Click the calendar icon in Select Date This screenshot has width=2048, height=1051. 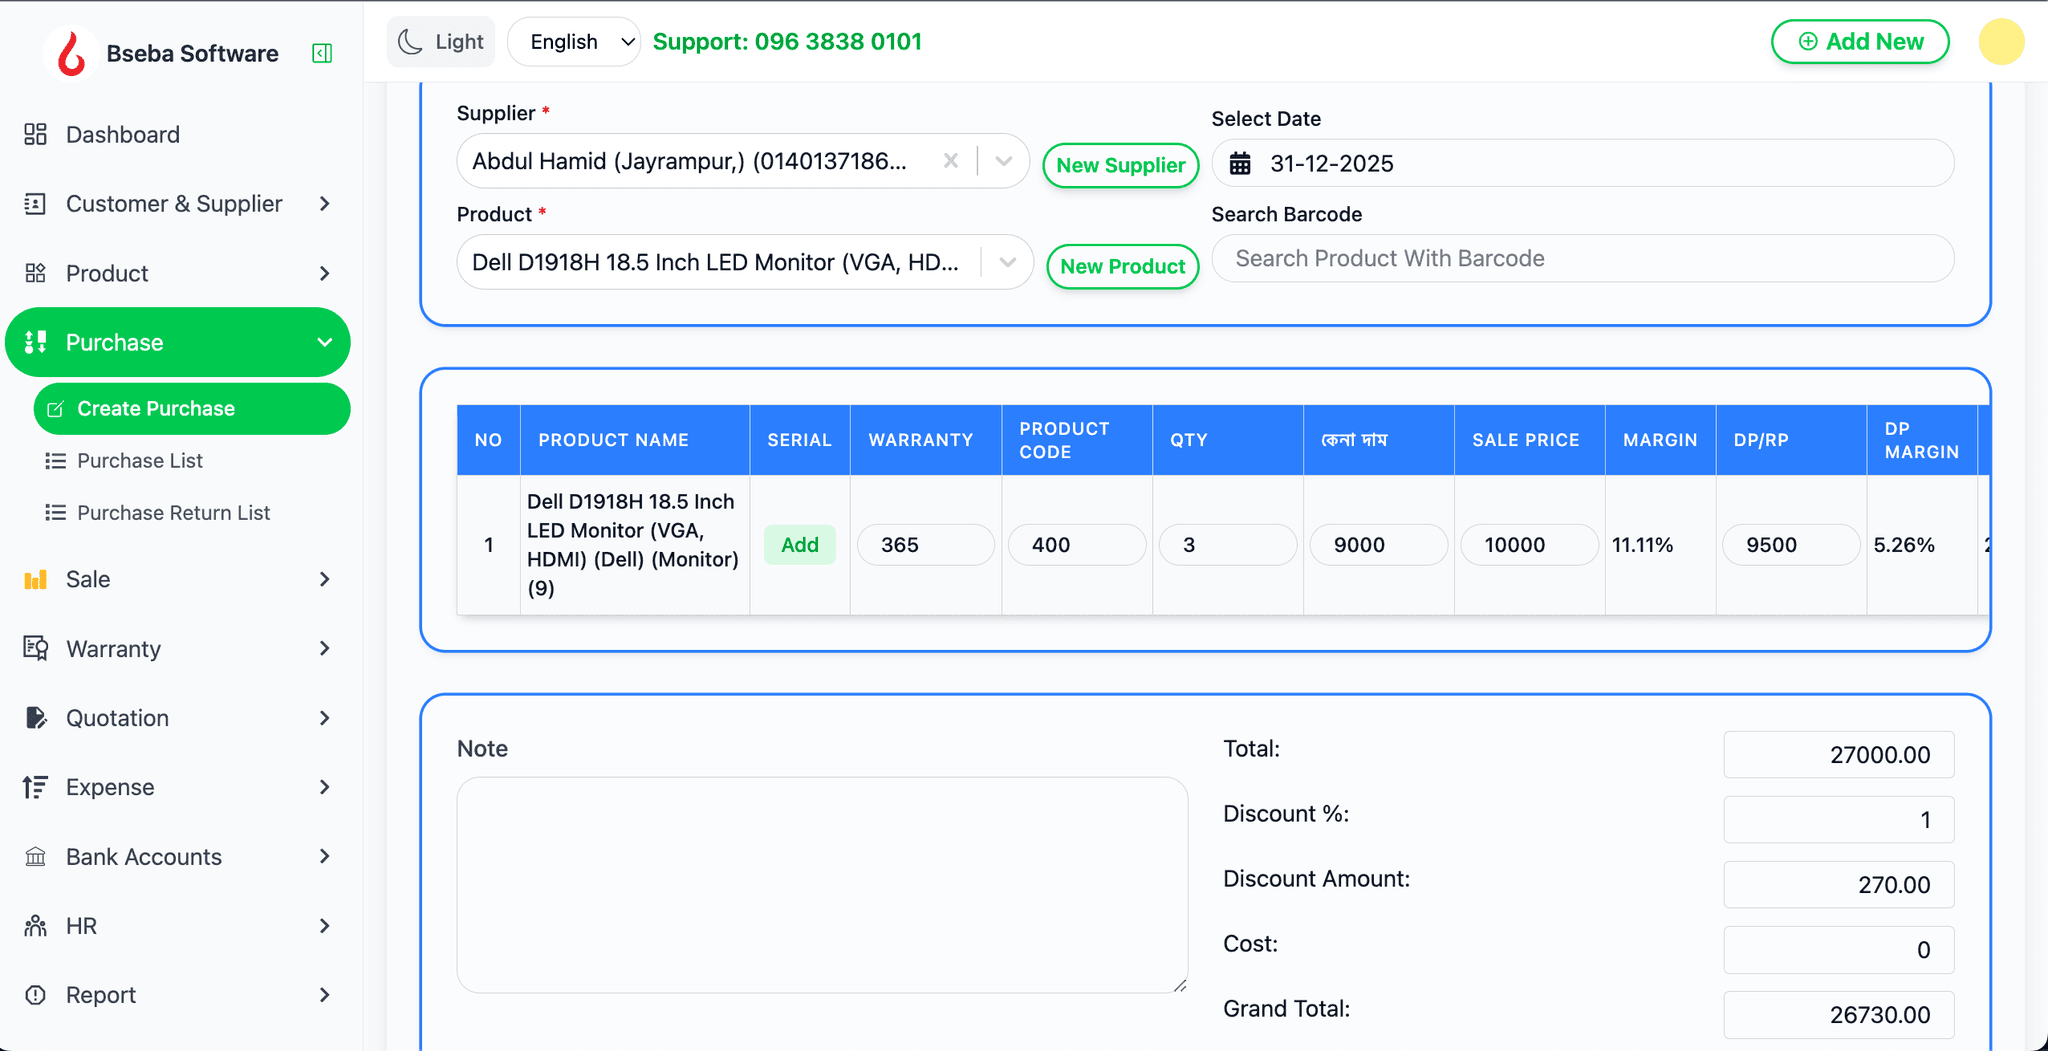[1240, 164]
